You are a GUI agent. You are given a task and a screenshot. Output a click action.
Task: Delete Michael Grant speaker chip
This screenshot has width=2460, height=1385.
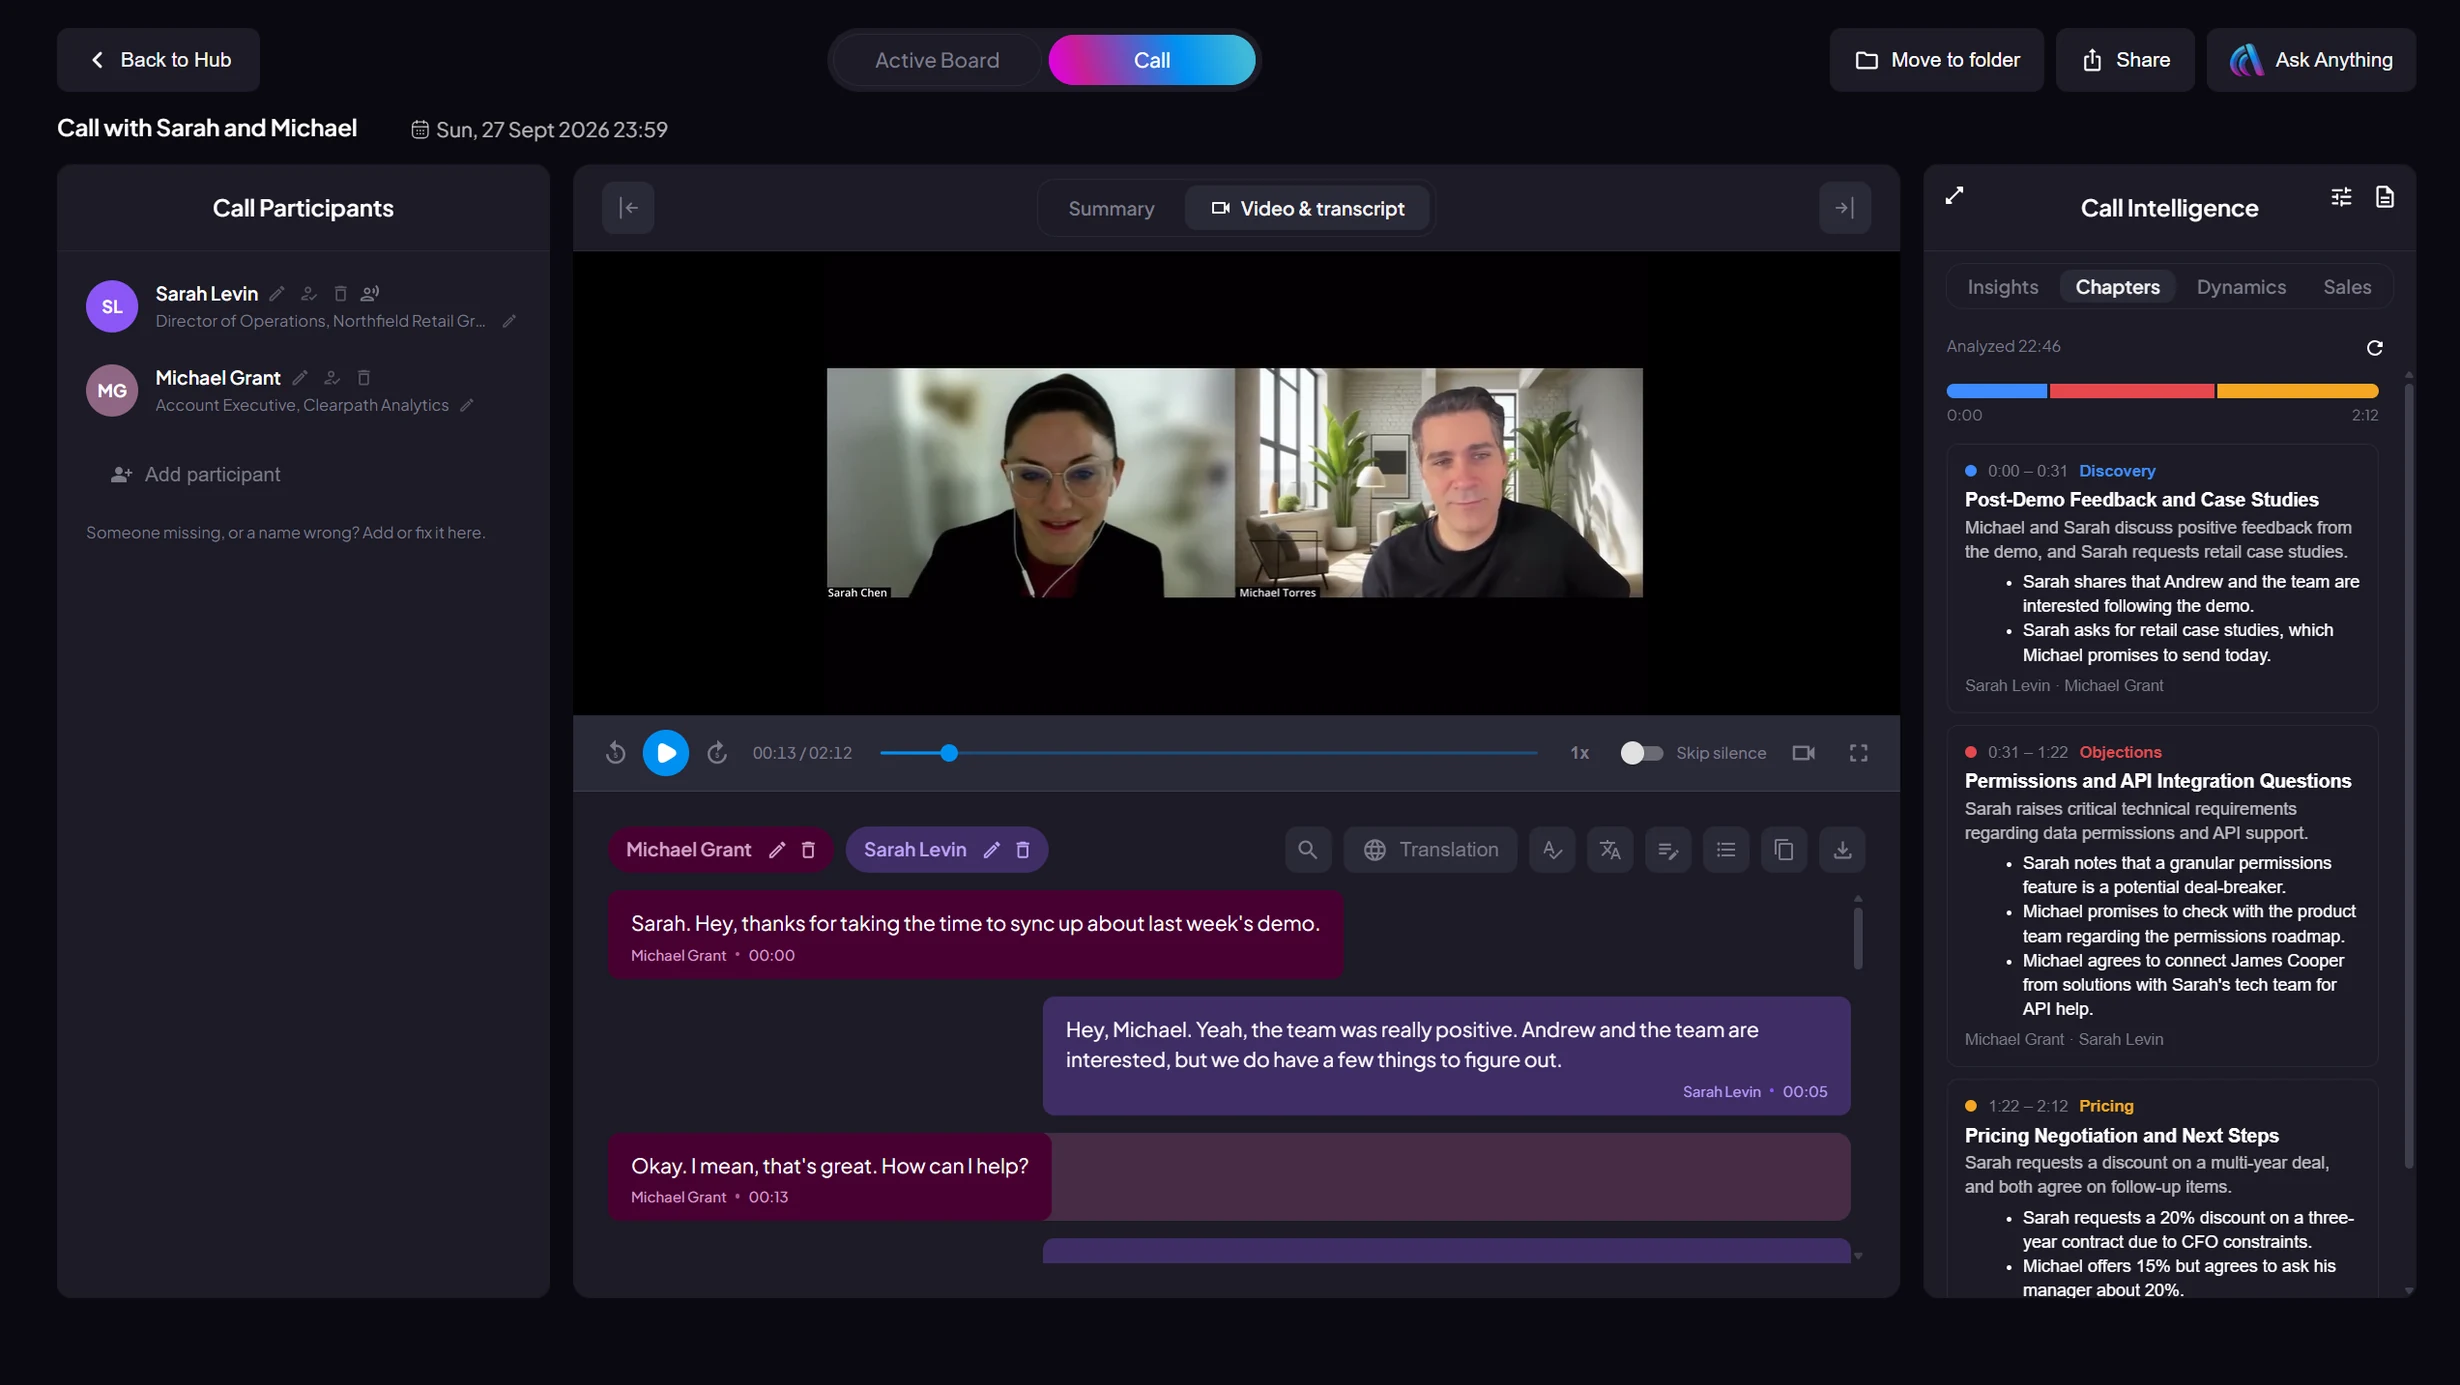pos(808,850)
